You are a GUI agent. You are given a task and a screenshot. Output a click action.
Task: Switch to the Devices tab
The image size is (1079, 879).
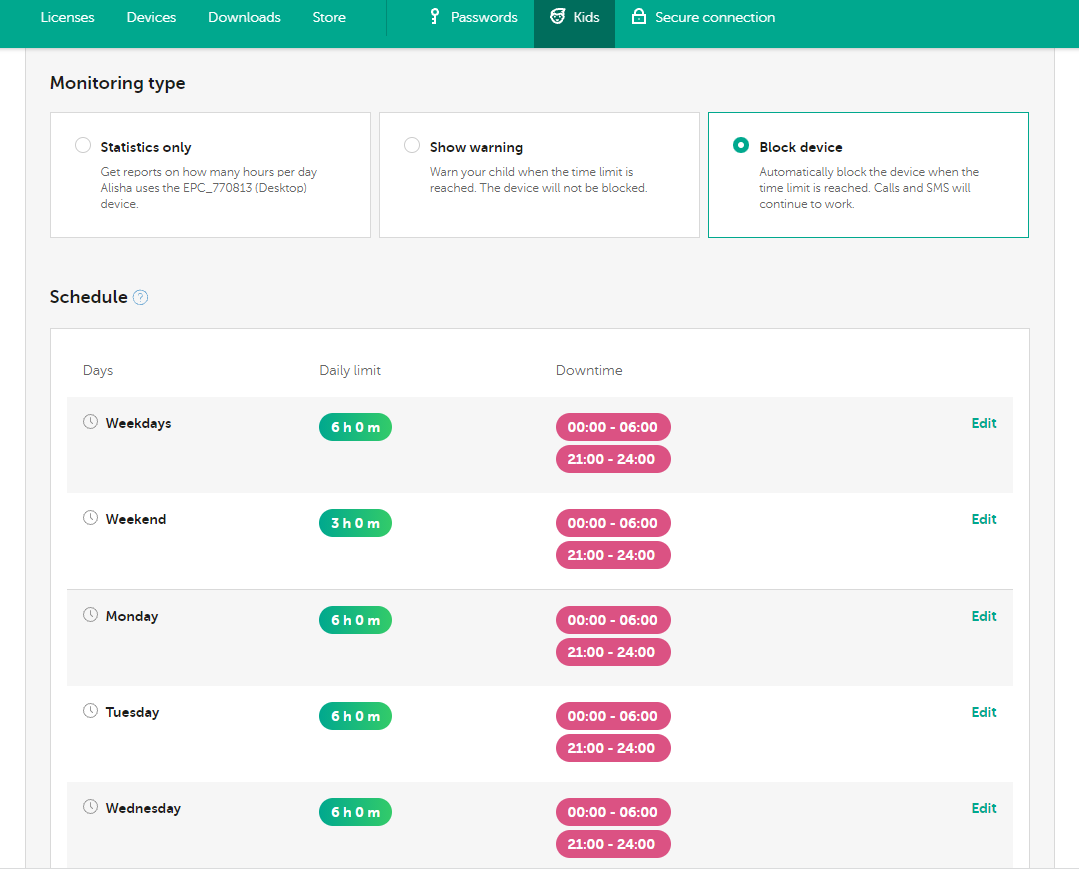tap(151, 17)
